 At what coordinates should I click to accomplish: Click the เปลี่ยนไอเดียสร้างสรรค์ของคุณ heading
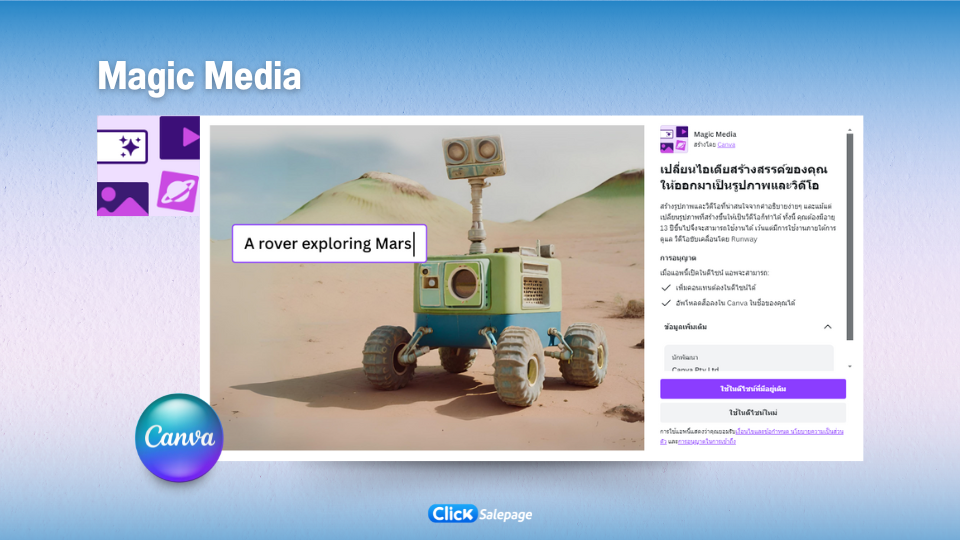pyautogui.click(x=744, y=177)
